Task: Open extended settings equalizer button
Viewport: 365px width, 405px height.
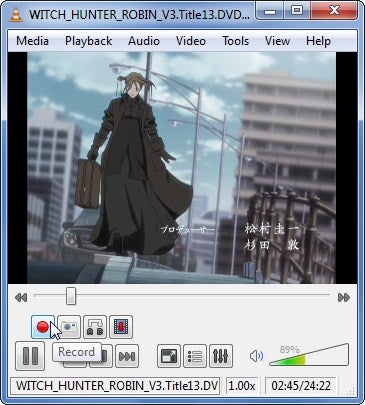Action: point(221,356)
